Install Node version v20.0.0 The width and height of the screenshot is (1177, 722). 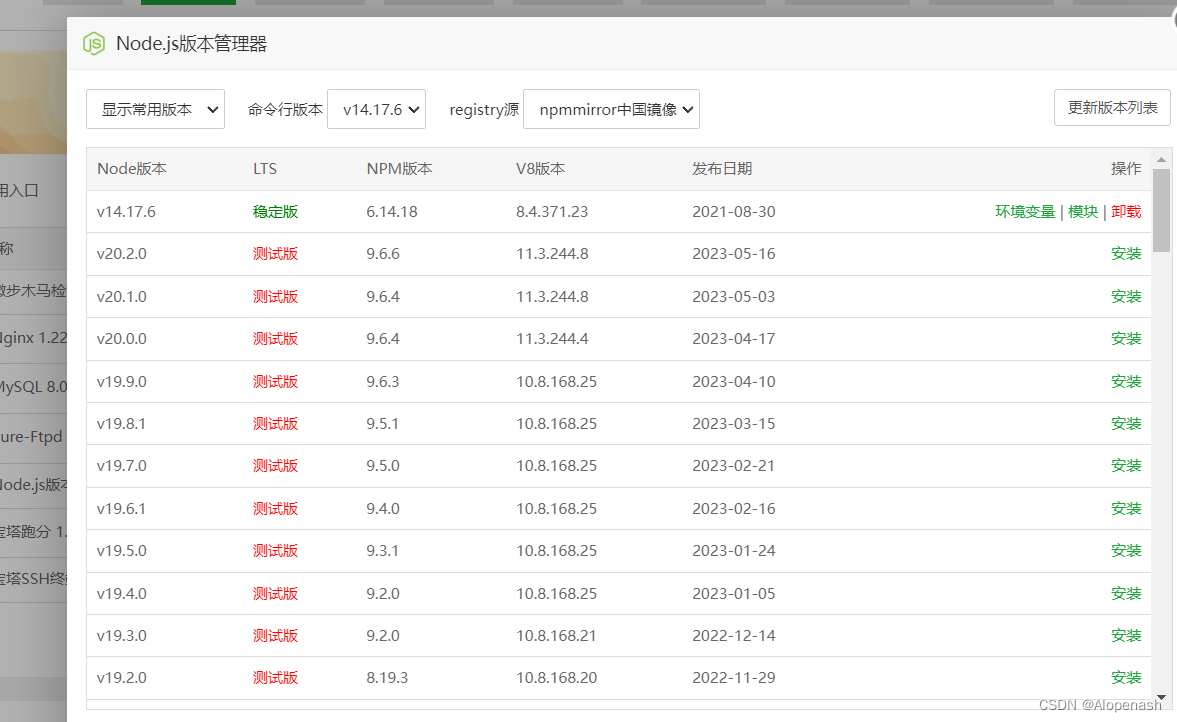pos(1126,338)
